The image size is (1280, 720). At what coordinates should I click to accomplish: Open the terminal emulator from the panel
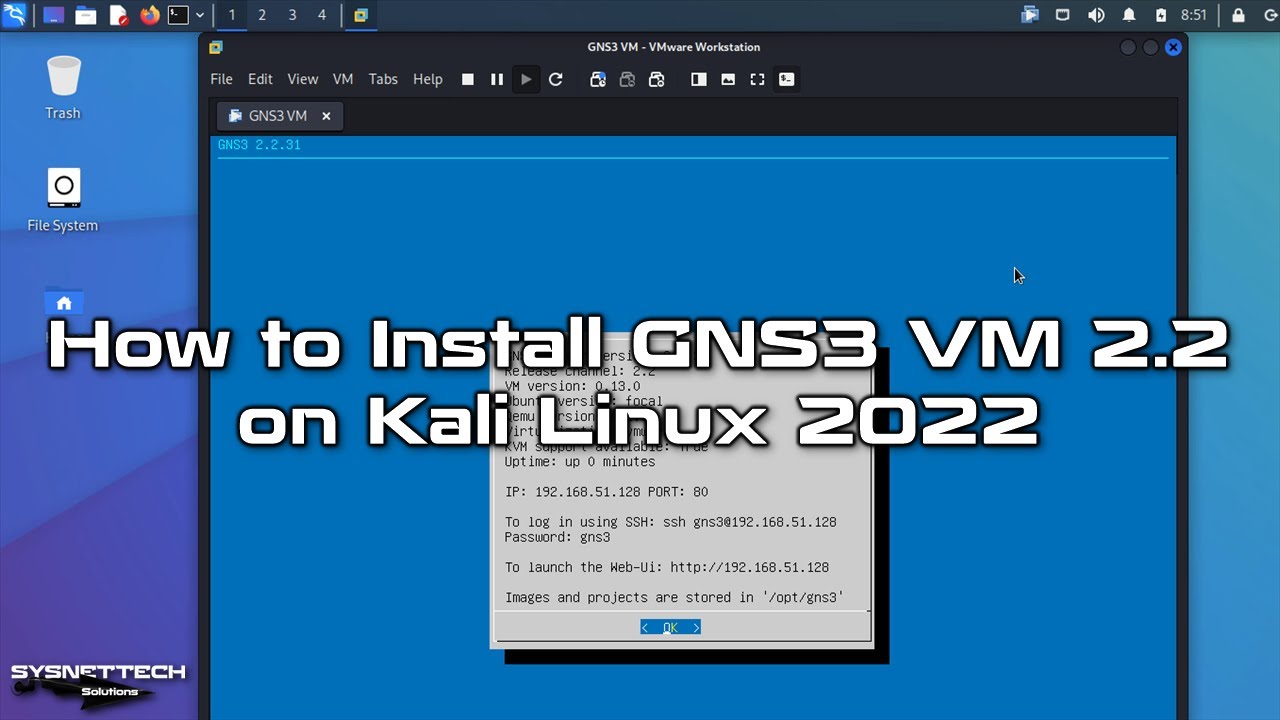(179, 15)
